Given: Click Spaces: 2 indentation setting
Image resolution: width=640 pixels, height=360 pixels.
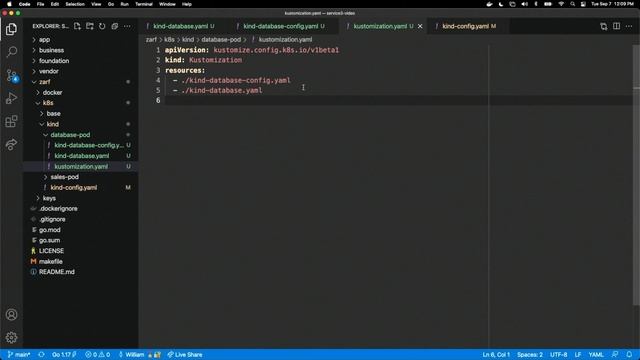Looking at the screenshot, I should 530,355.
